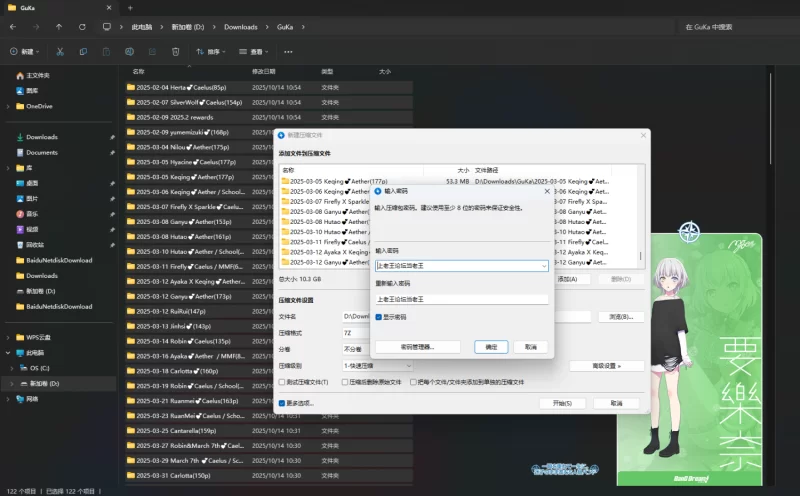Click the rename icon in the toolbar

pos(128,51)
